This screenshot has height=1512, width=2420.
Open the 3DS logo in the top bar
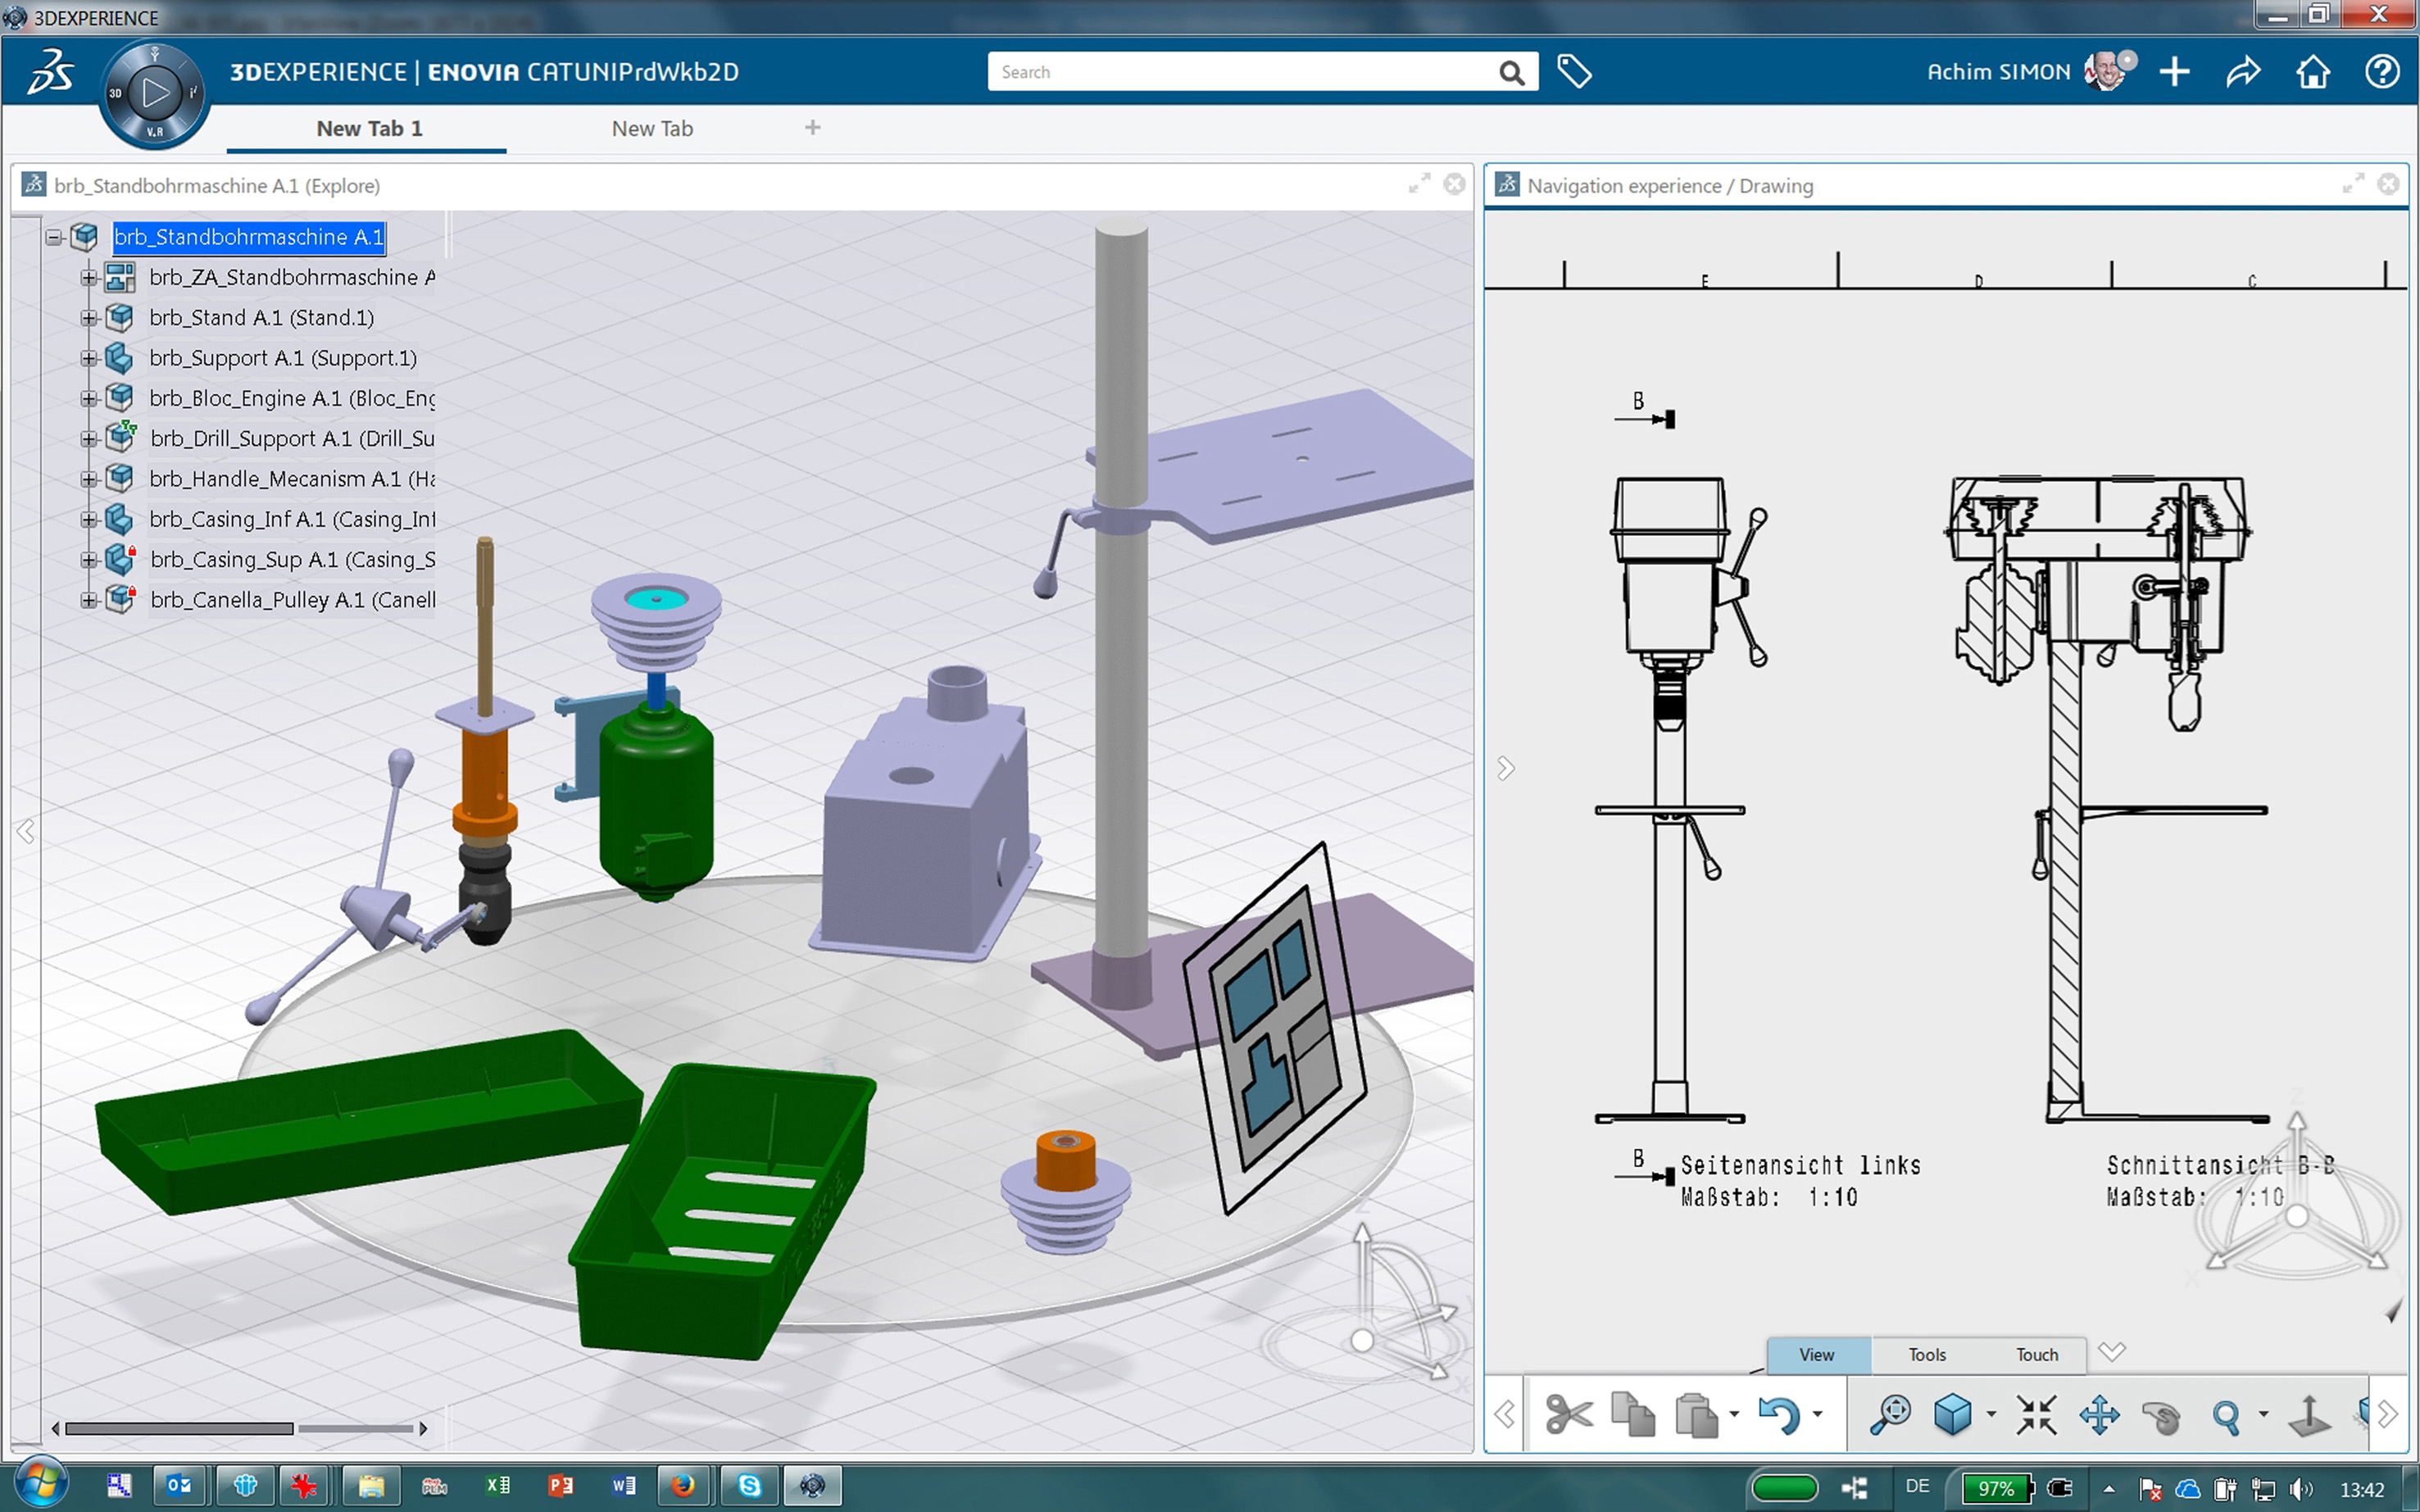(50, 72)
